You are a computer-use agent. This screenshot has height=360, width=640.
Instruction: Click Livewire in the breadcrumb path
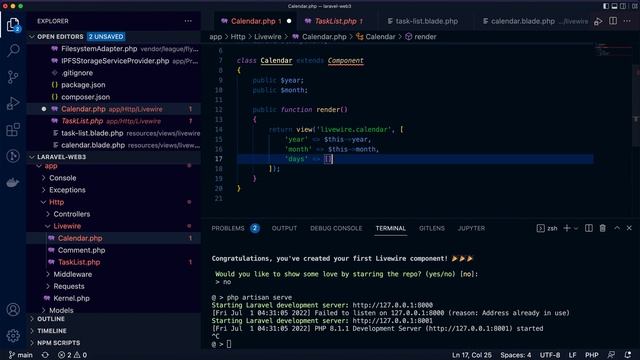[x=268, y=37]
